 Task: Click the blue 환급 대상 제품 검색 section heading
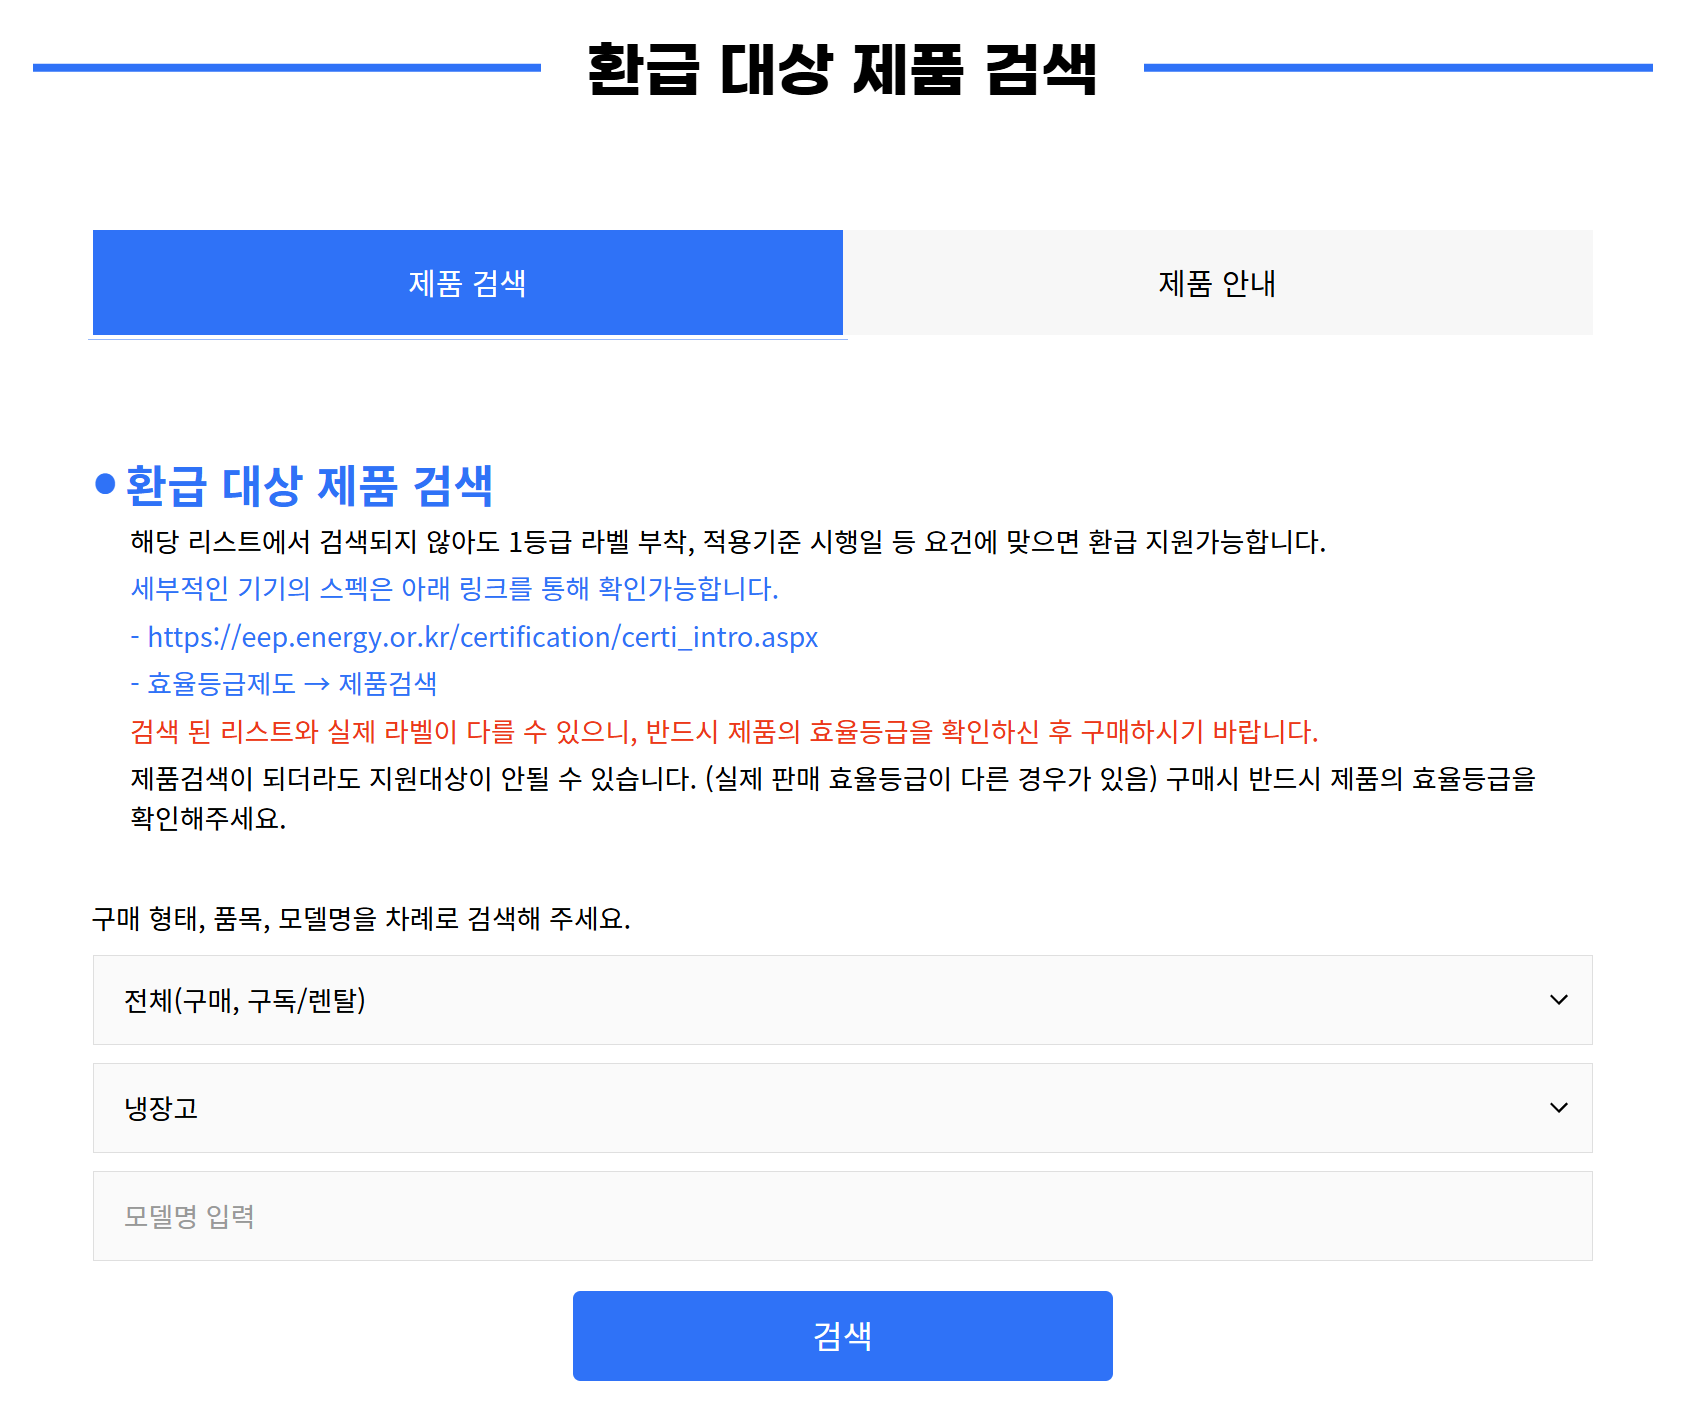point(310,487)
